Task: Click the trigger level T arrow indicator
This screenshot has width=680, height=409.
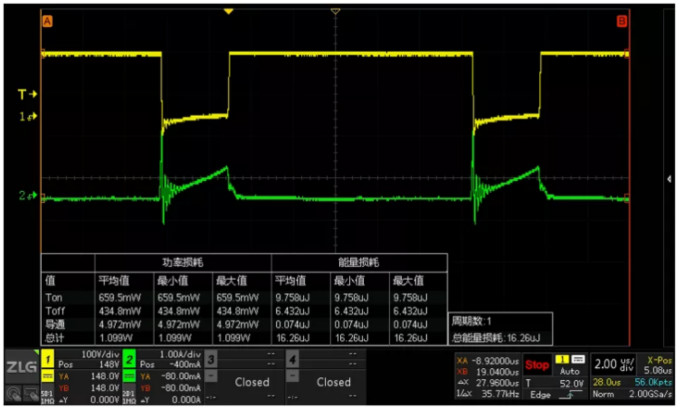Action: tap(27, 94)
